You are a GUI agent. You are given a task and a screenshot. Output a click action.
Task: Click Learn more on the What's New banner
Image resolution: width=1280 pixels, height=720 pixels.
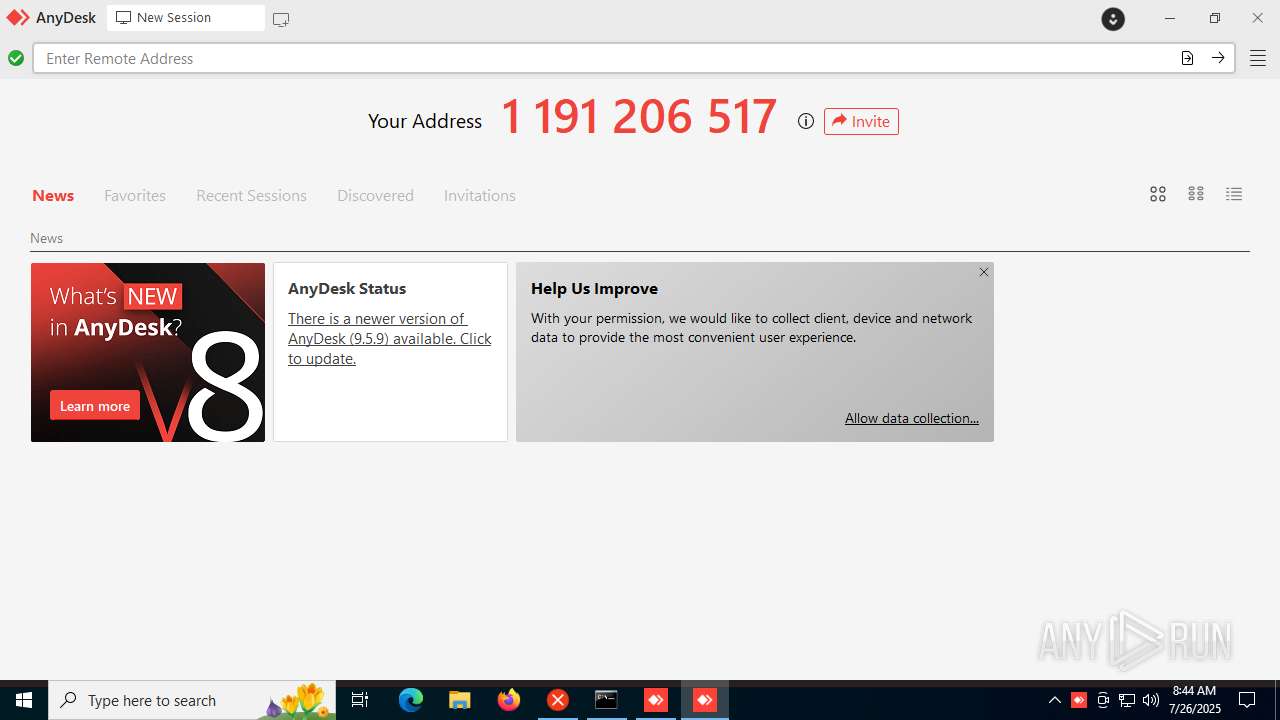pos(95,405)
